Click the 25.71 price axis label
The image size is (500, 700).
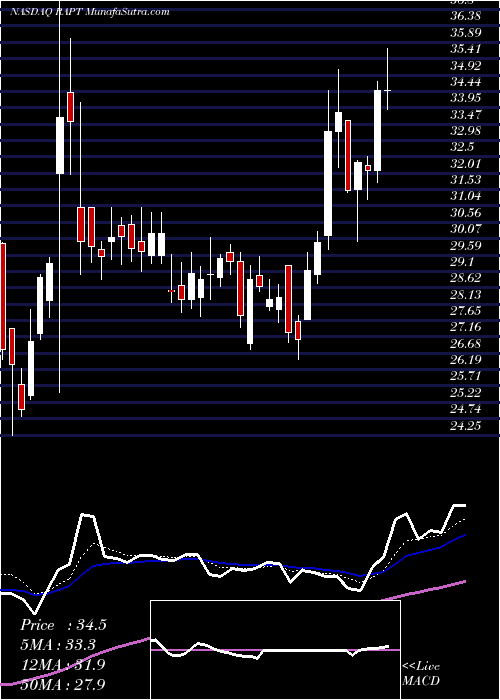pos(466,376)
